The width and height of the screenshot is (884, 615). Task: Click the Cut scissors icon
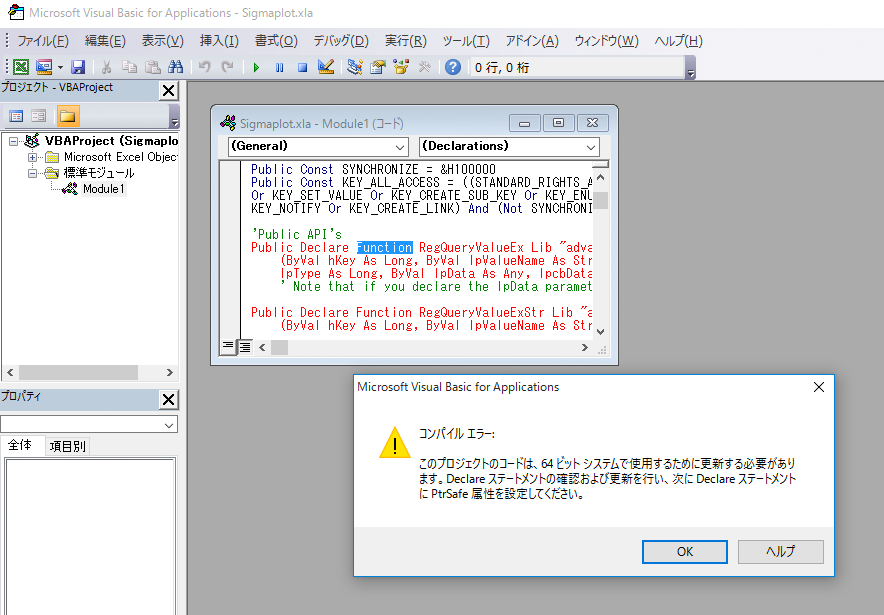[x=106, y=68]
